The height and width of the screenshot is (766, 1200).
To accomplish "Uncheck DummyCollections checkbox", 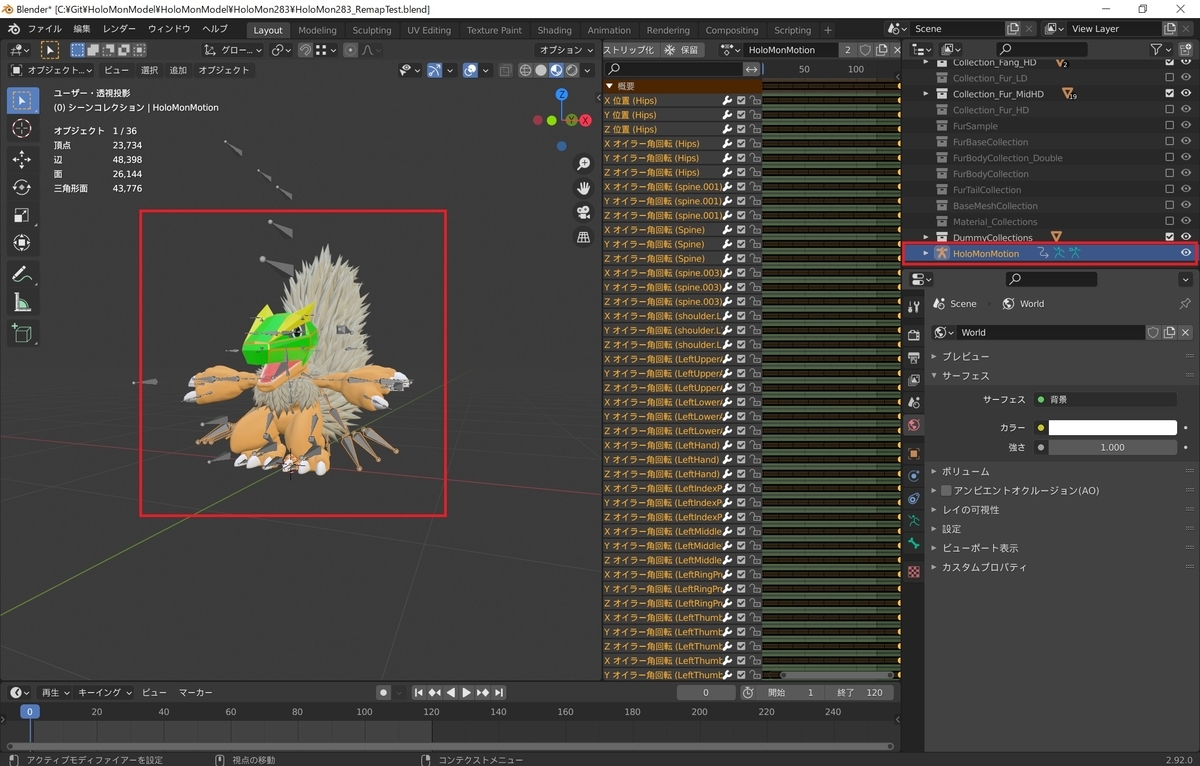I will coord(1169,237).
